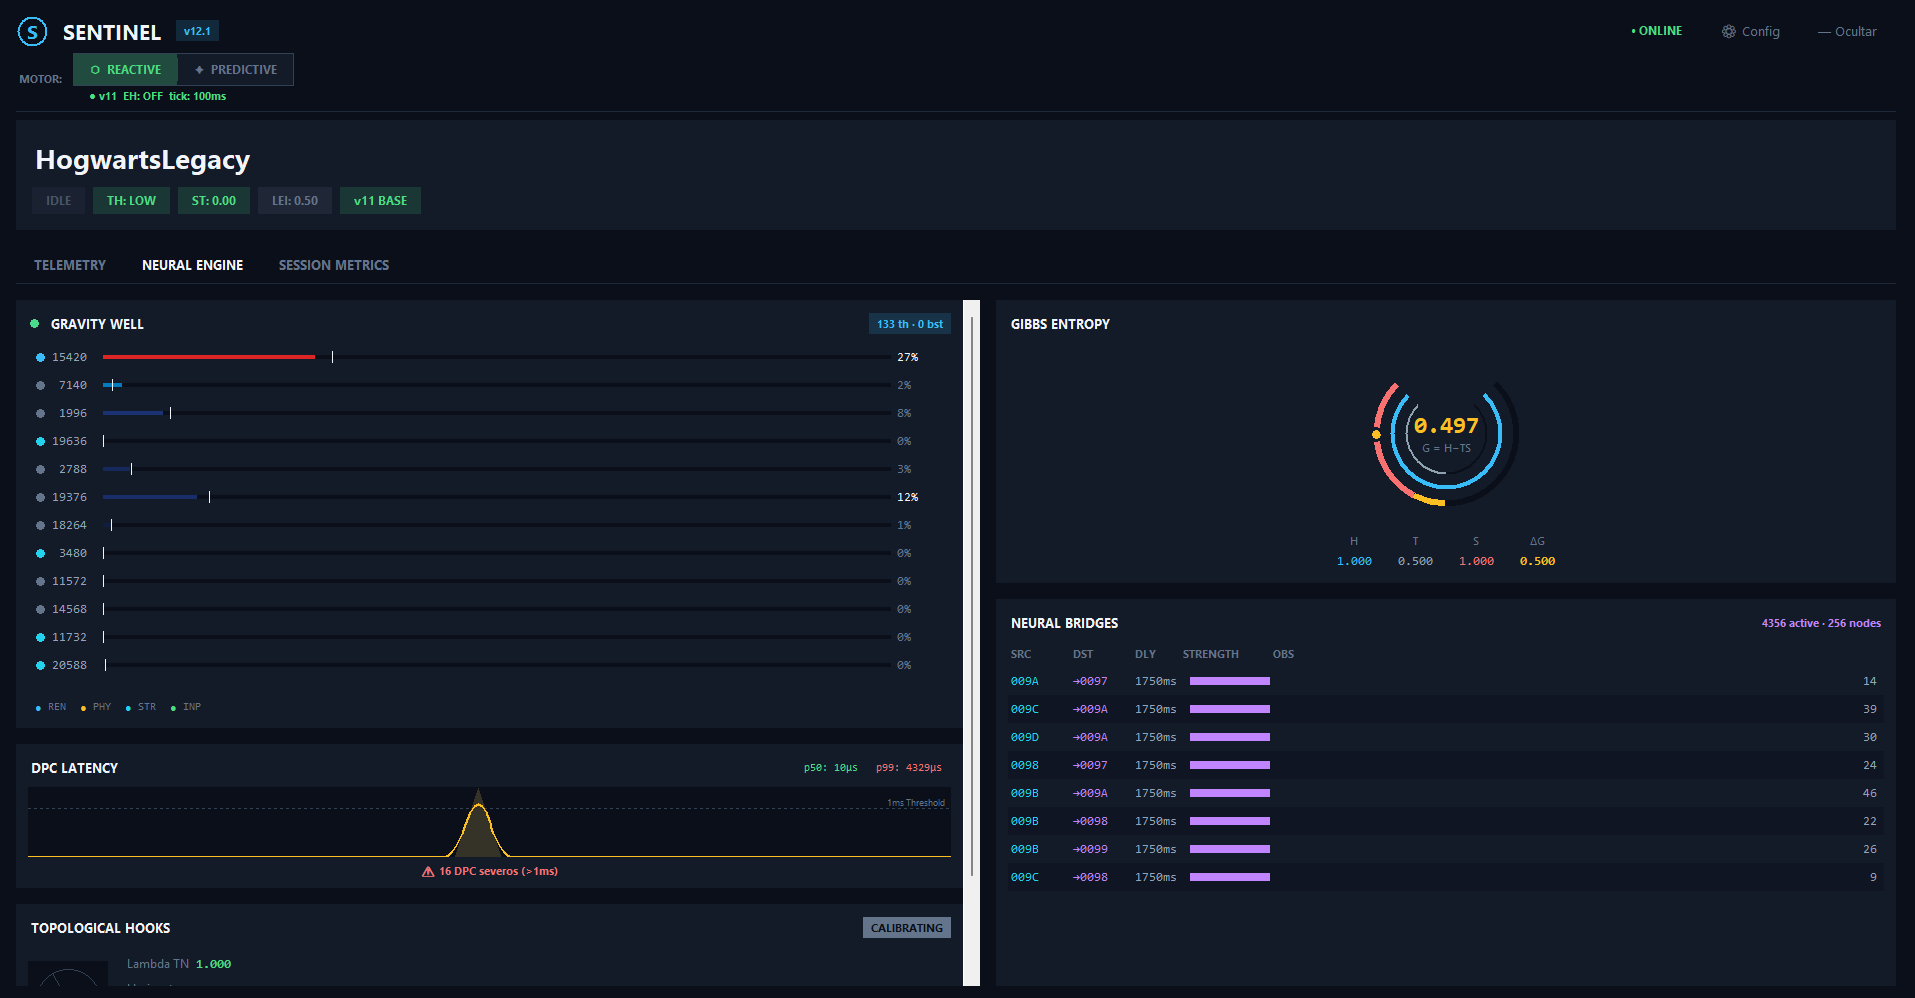
Task: Click the blue load bar for 1996
Action: (x=133, y=413)
